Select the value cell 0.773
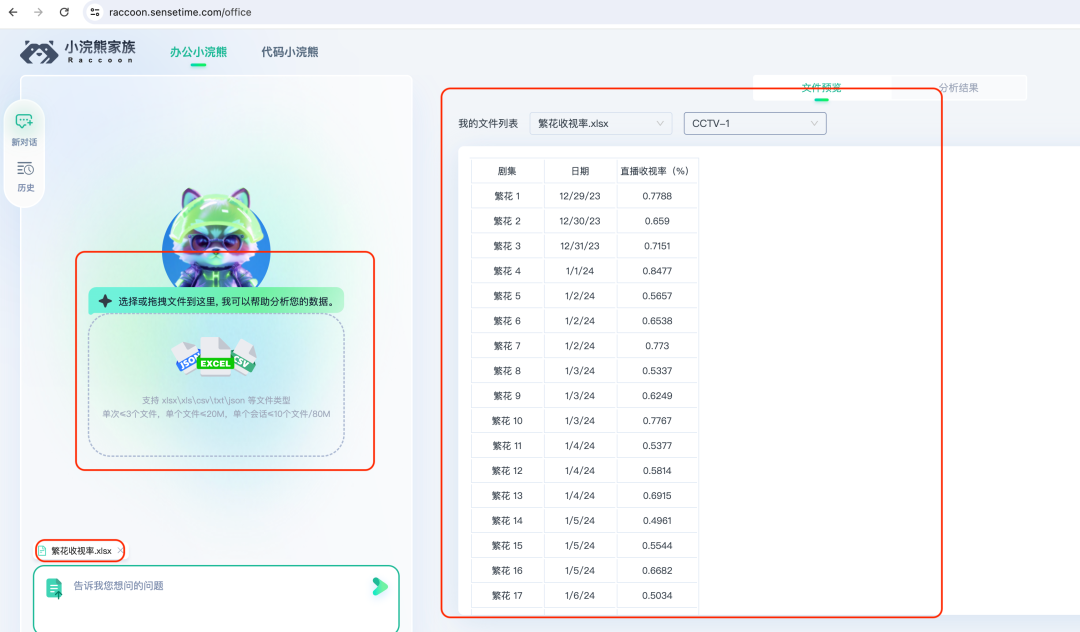Image resolution: width=1080 pixels, height=632 pixels. 657,346
